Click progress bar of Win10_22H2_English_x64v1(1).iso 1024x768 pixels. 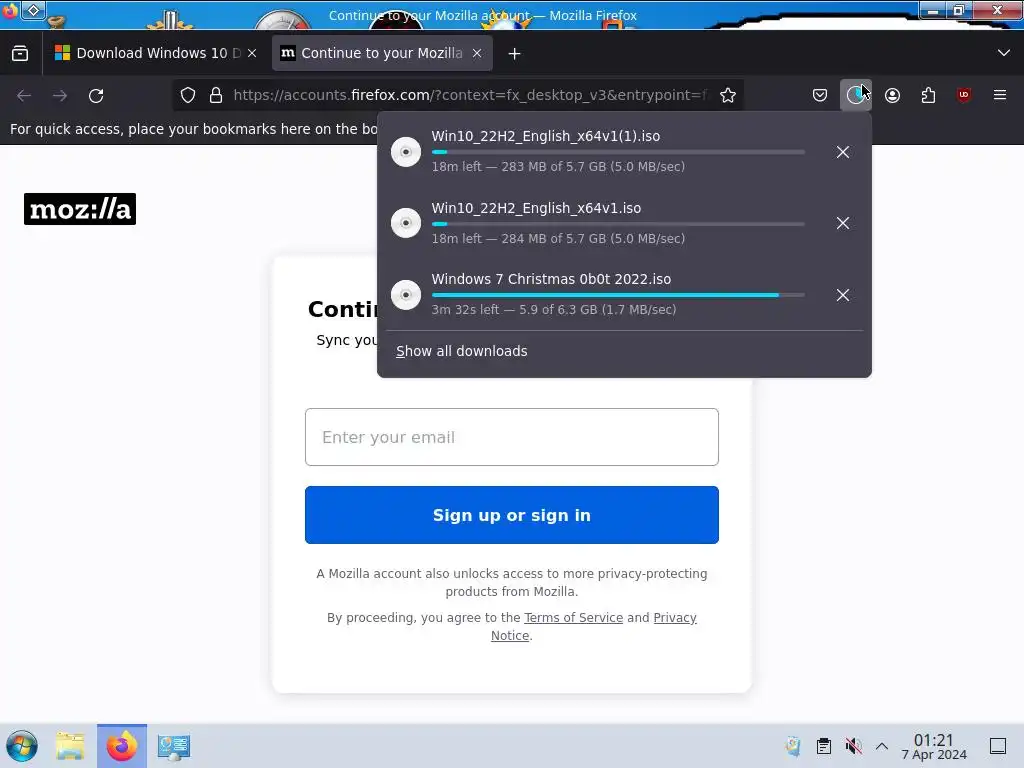click(618, 152)
